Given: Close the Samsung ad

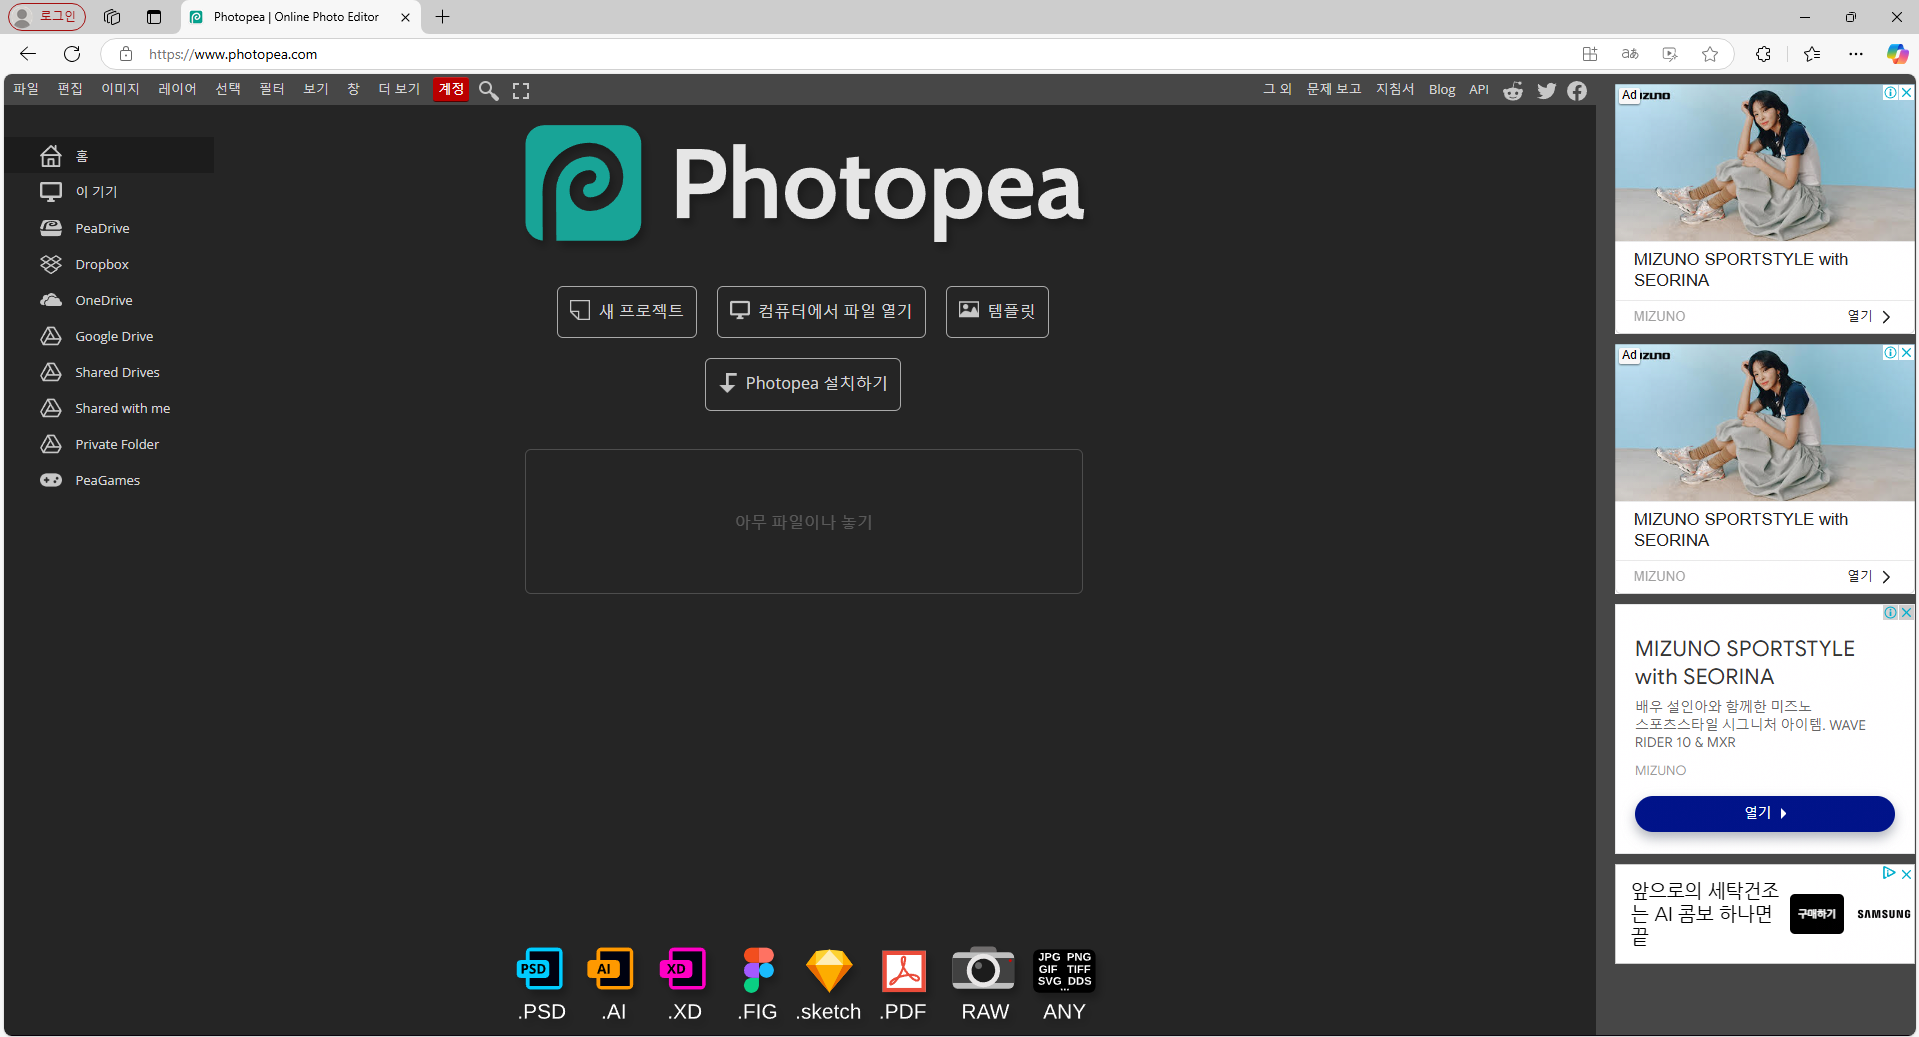Looking at the screenshot, I should [1906, 873].
